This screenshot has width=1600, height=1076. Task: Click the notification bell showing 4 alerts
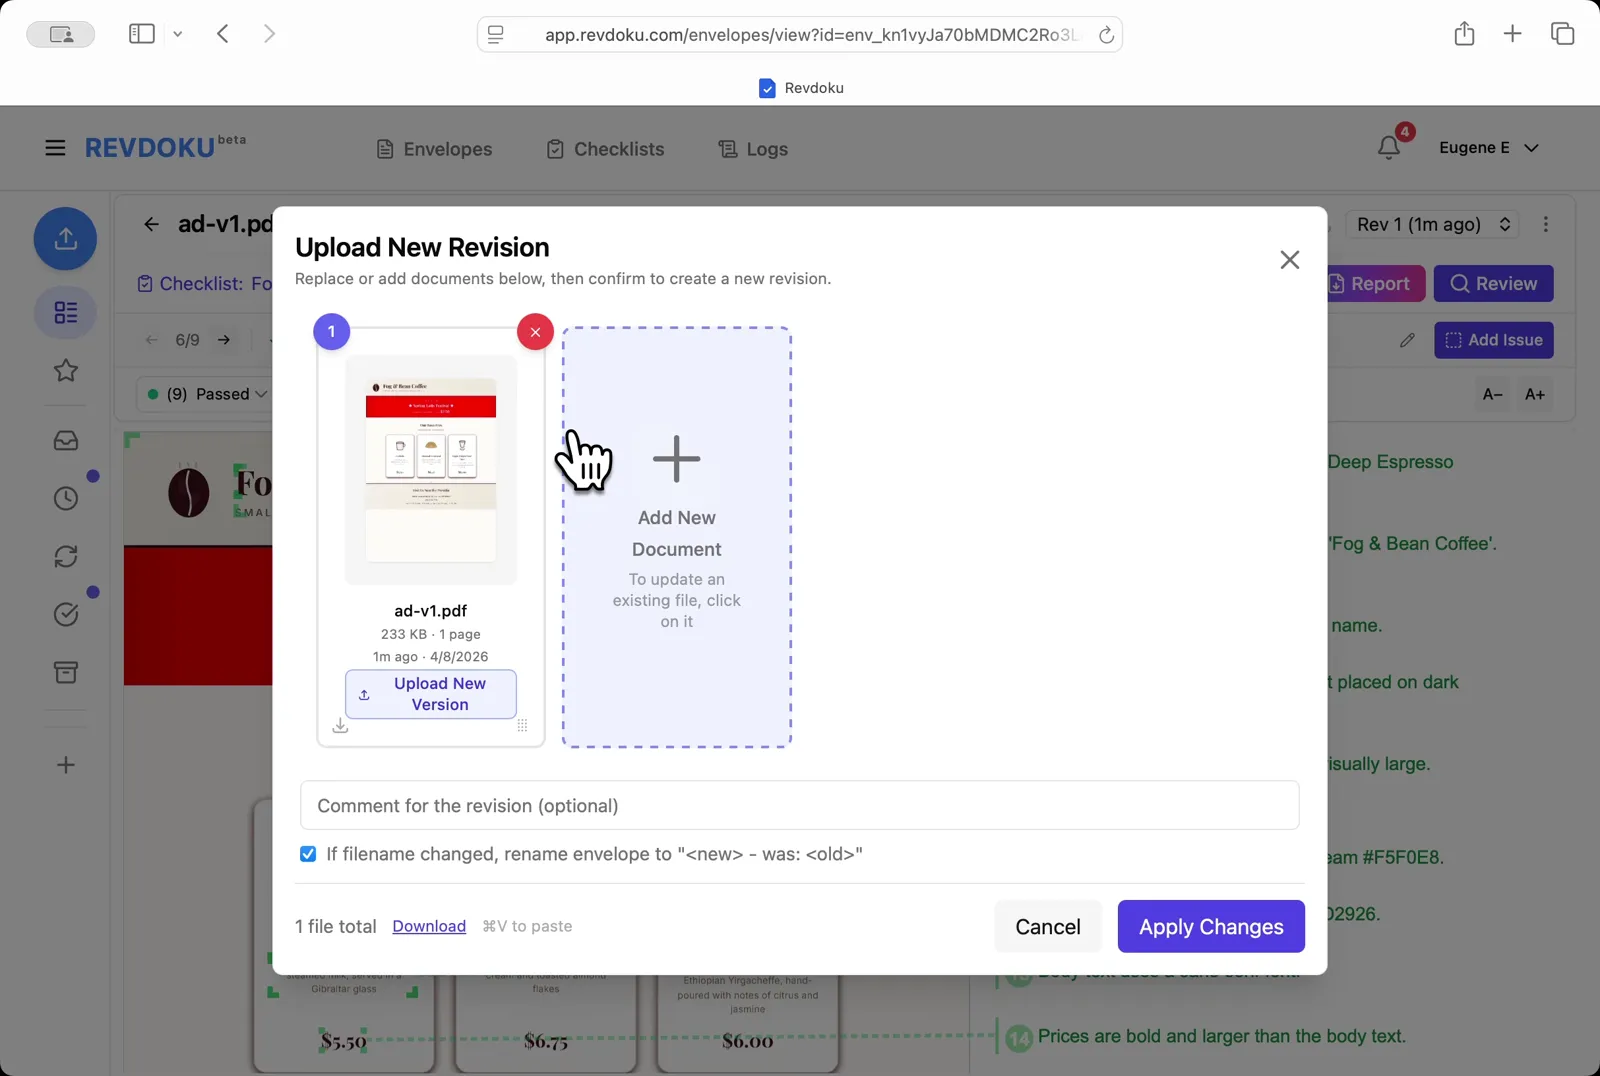coord(1389,147)
